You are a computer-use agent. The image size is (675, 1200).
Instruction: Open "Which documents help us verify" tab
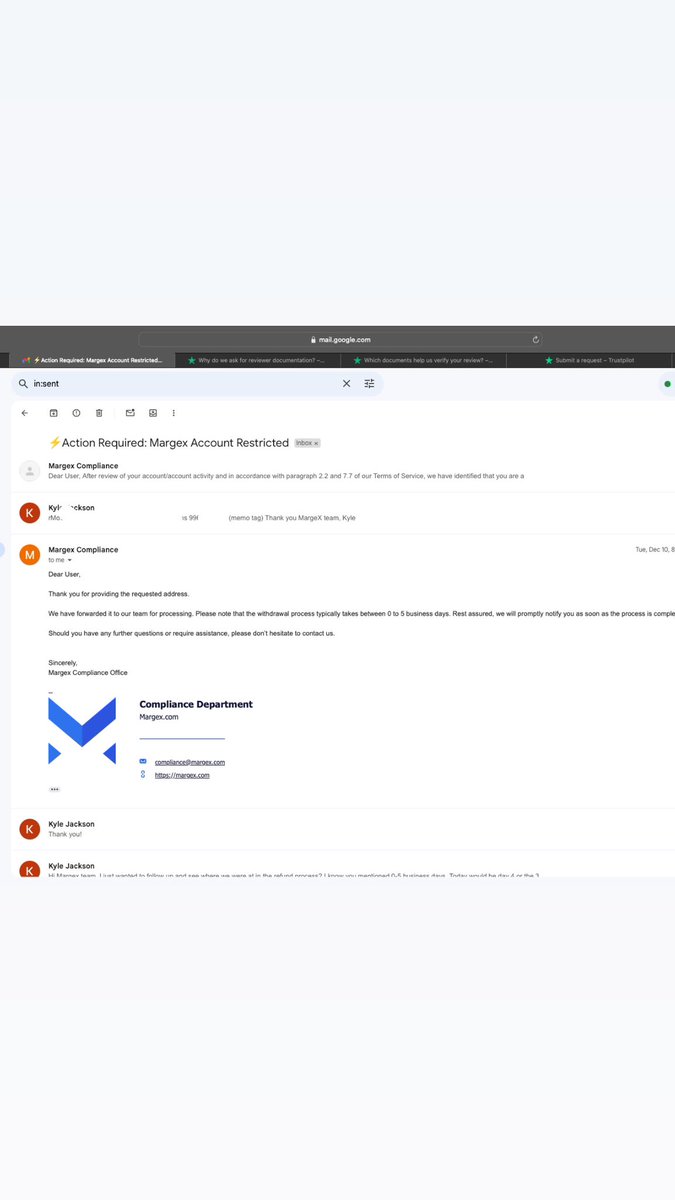(422, 360)
